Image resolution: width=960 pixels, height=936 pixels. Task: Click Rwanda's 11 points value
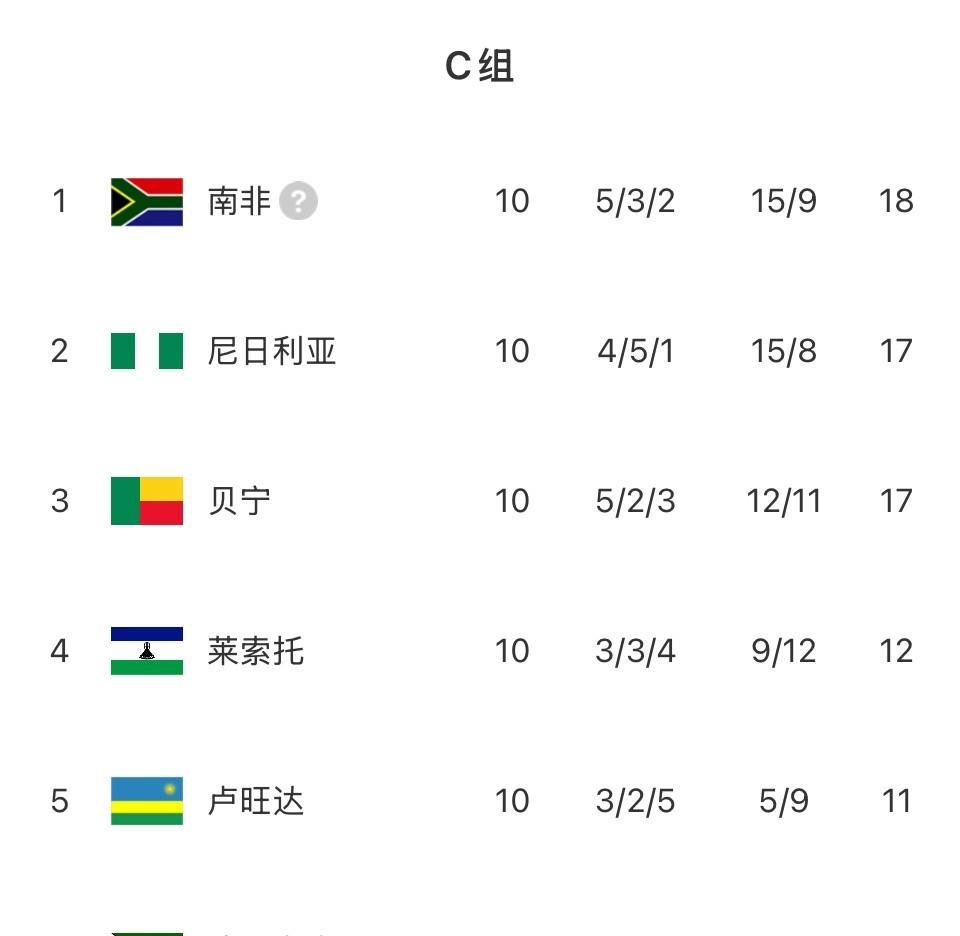tap(896, 801)
